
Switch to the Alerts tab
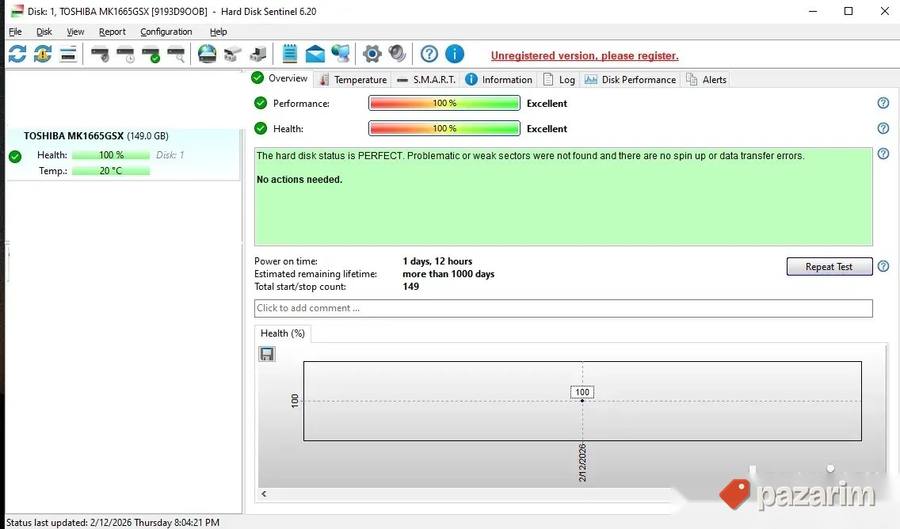point(707,80)
